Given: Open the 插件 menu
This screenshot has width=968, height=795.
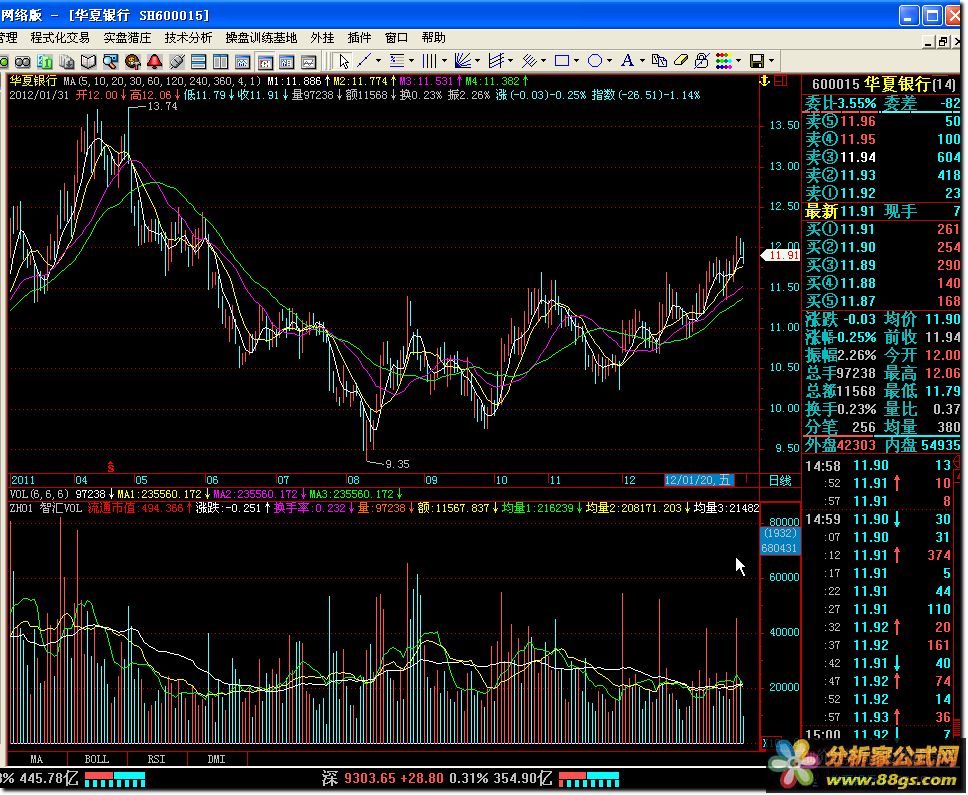Looking at the screenshot, I should (x=359, y=38).
